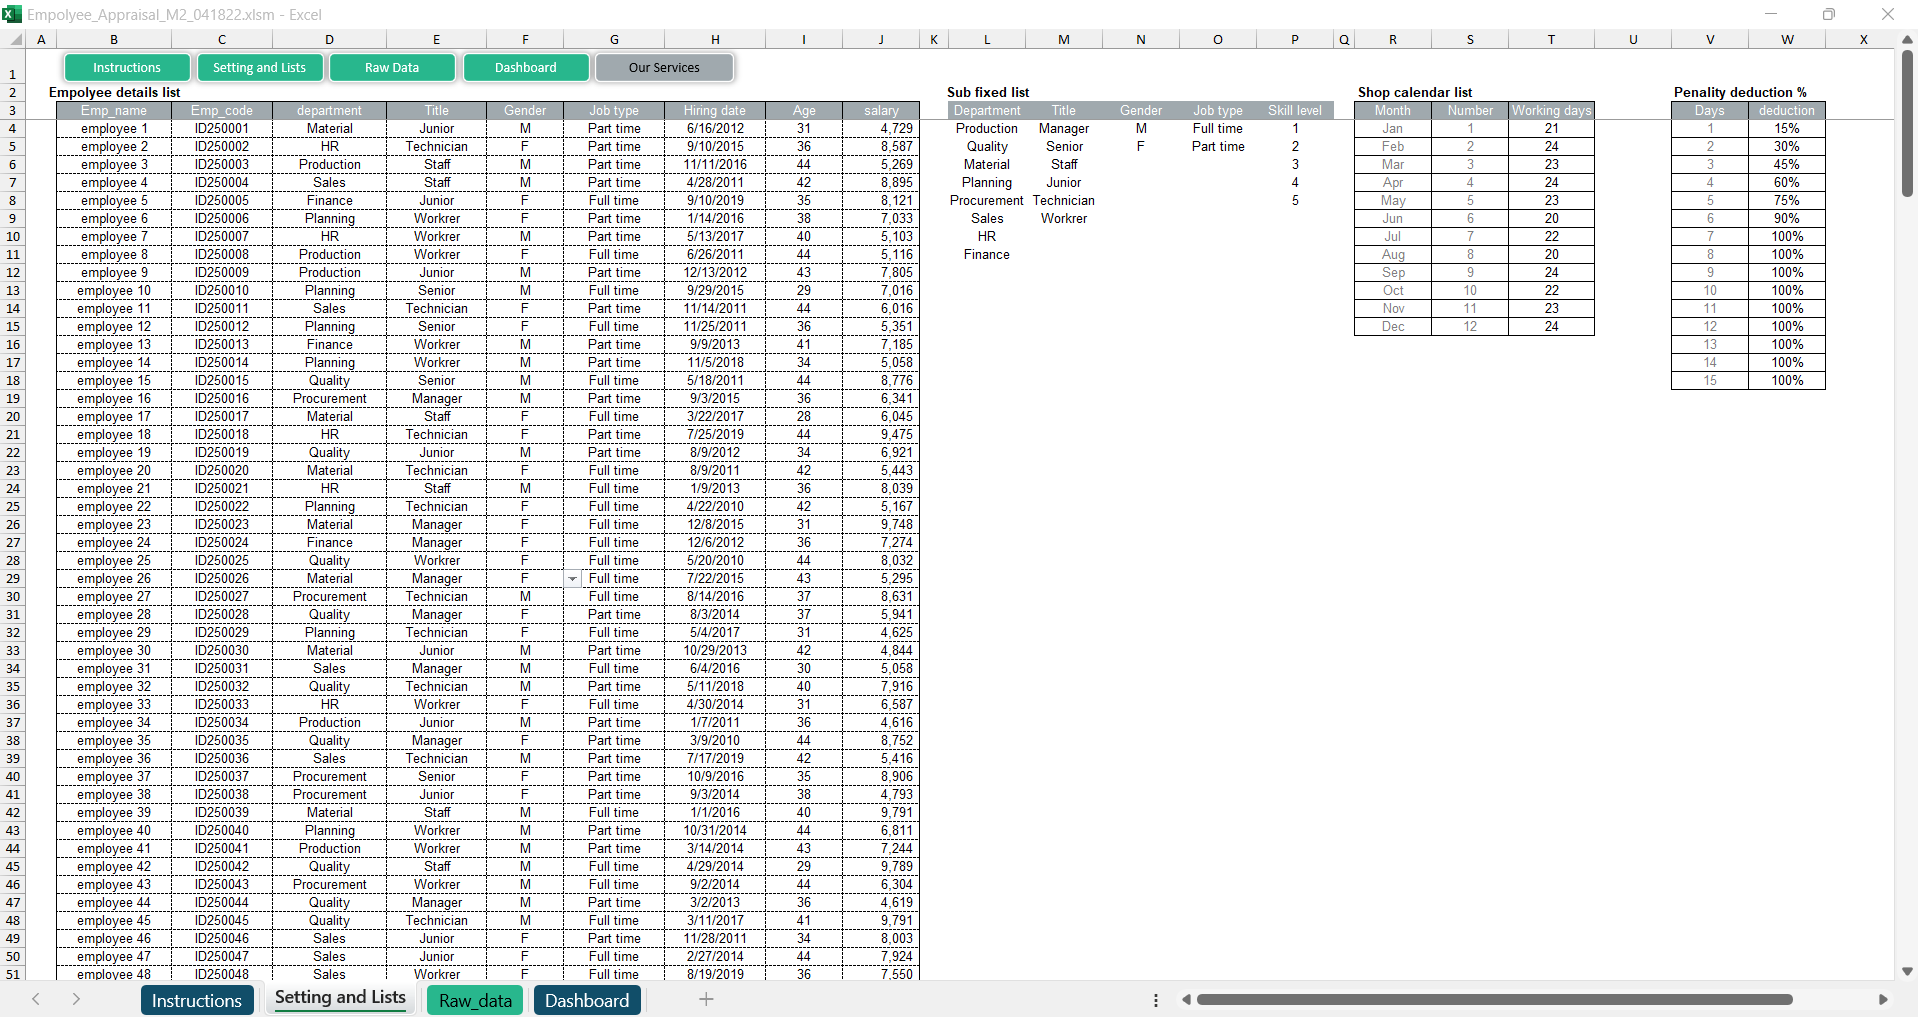This screenshot has width=1918, height=1017.
Task: Click the gray Our Services button
Action: (x=664, y=68)
